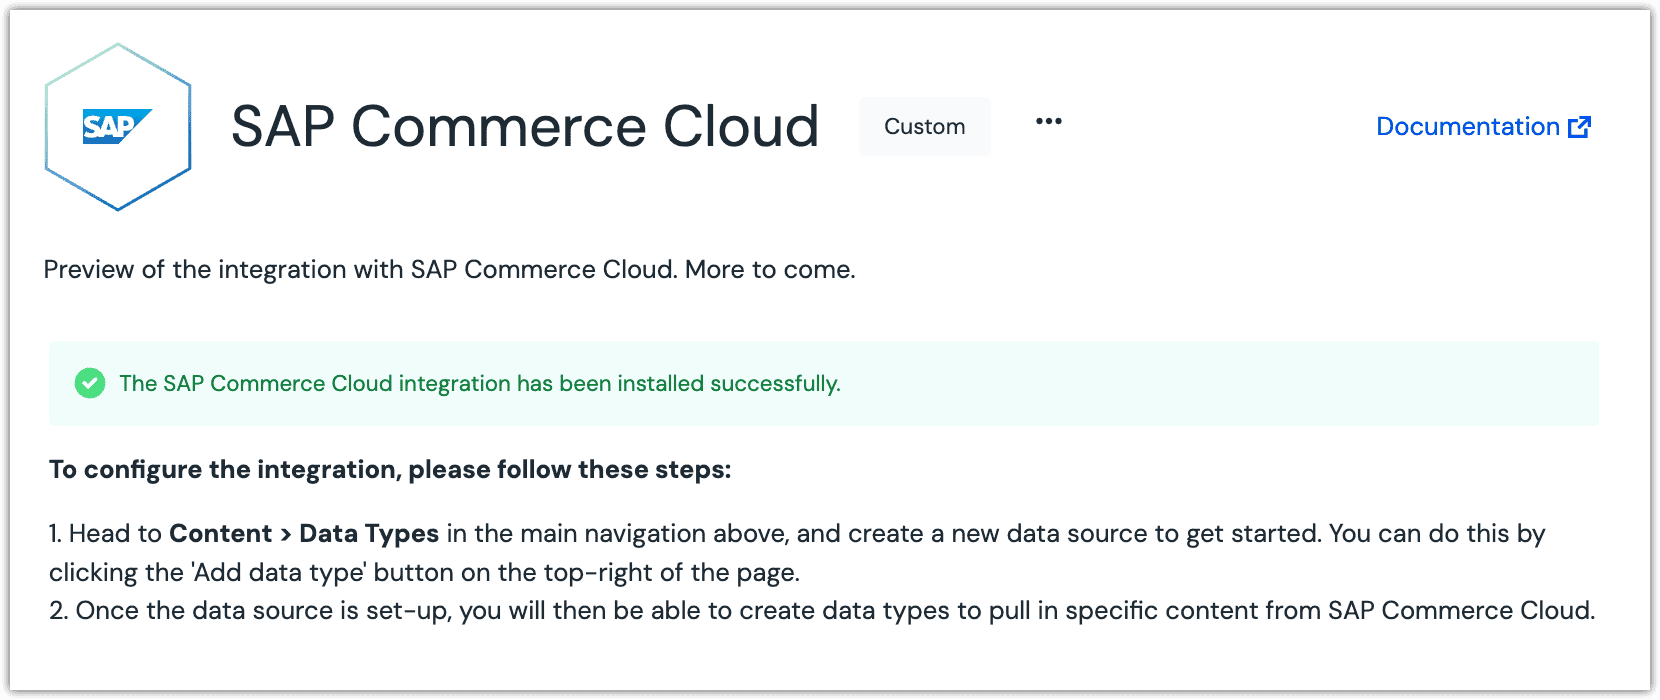Open the three-dot more options menu

tap(1048, 122)
